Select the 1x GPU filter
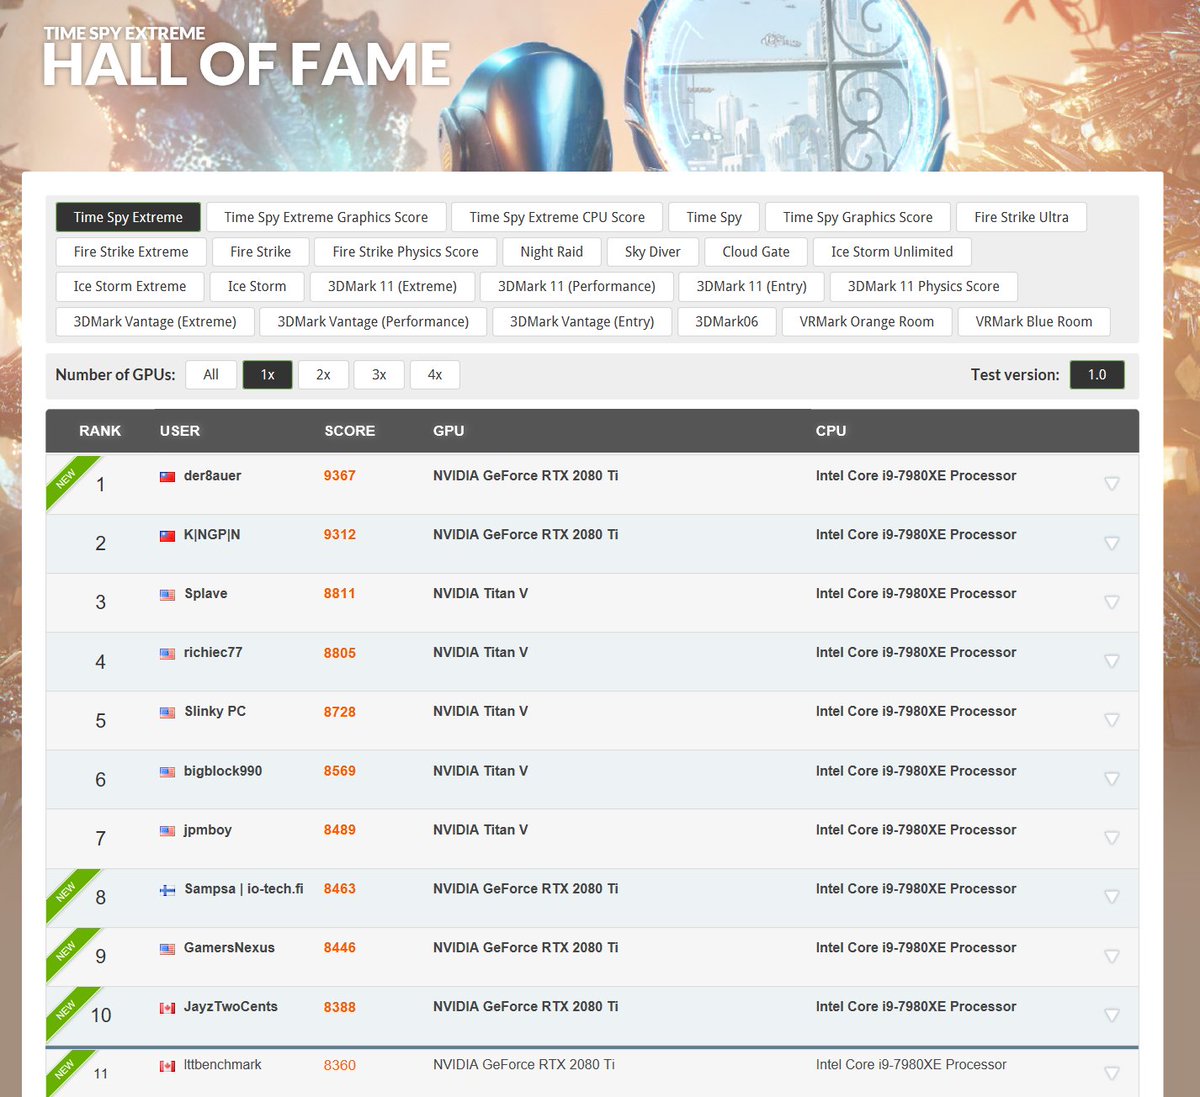Viewport: 1200px width, 1097px height. tap(267, 375)
